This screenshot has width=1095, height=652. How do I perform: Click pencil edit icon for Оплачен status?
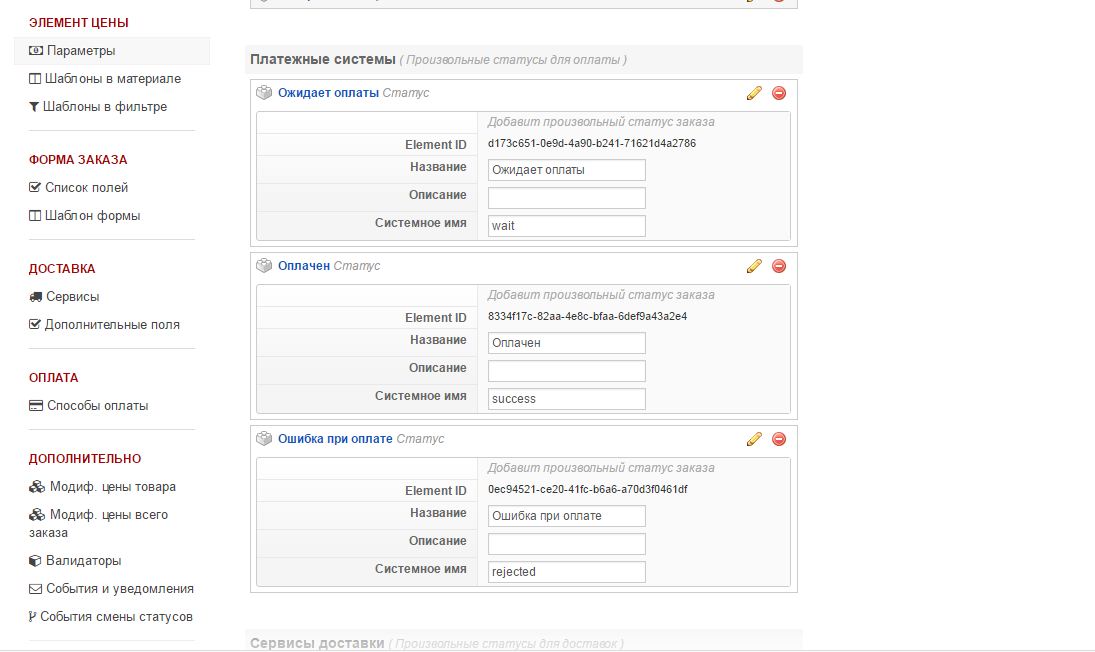[x=754, y=266]
